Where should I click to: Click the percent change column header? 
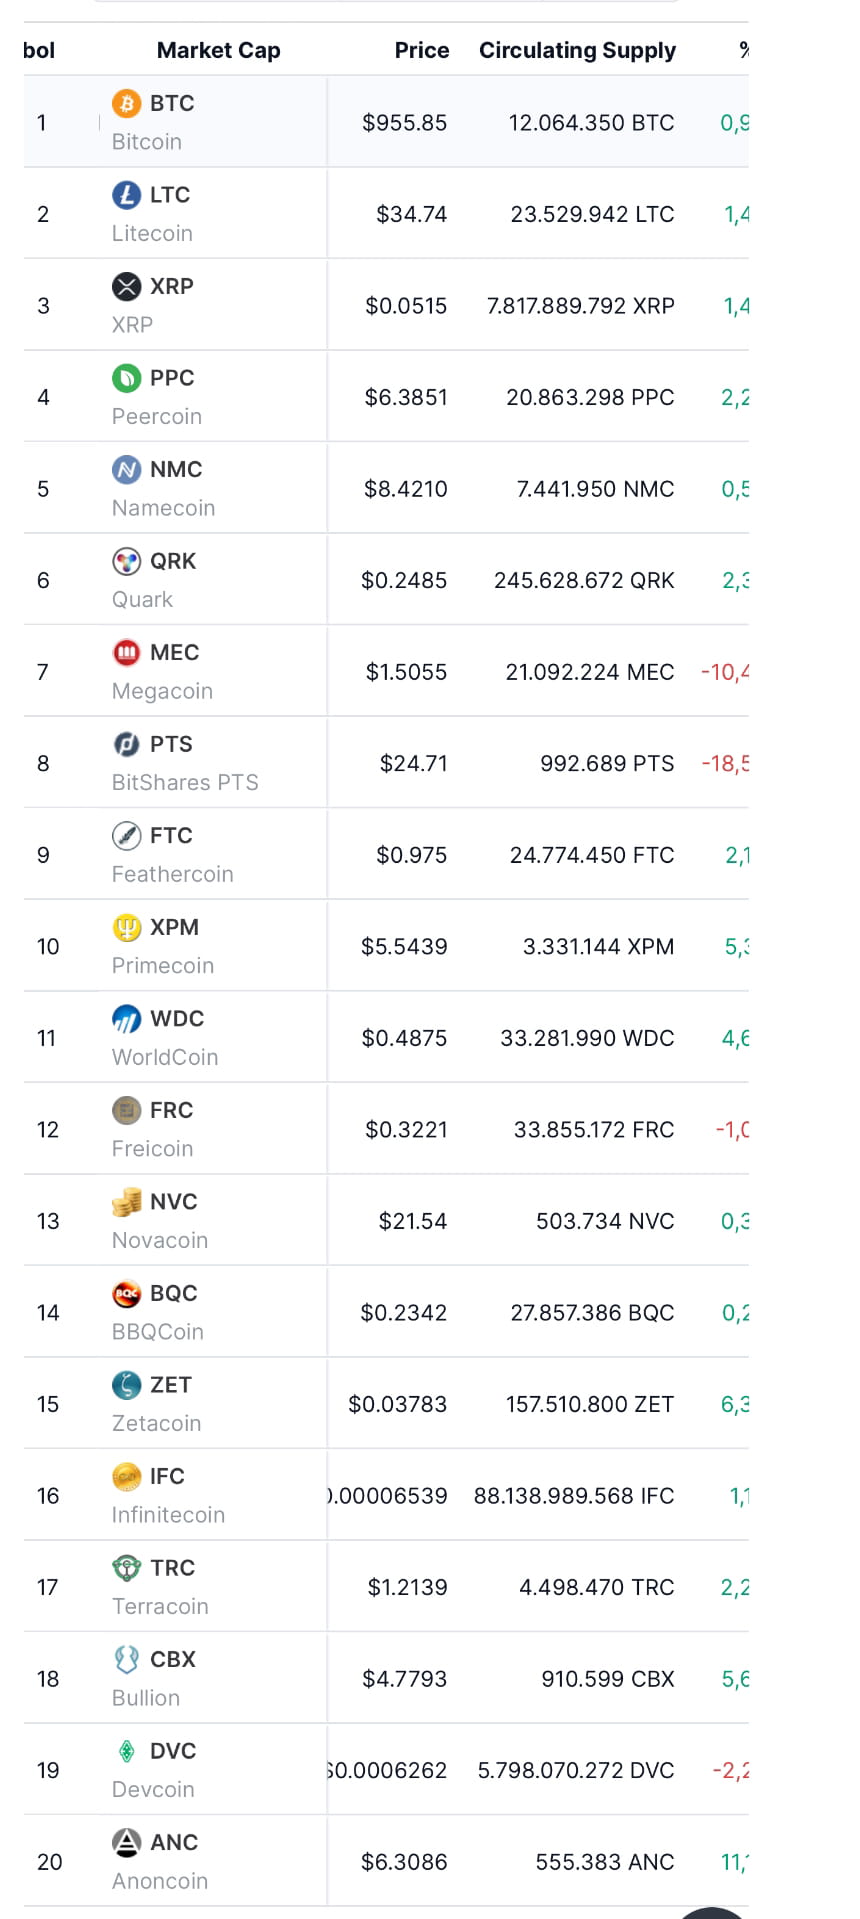click(744, 50)
